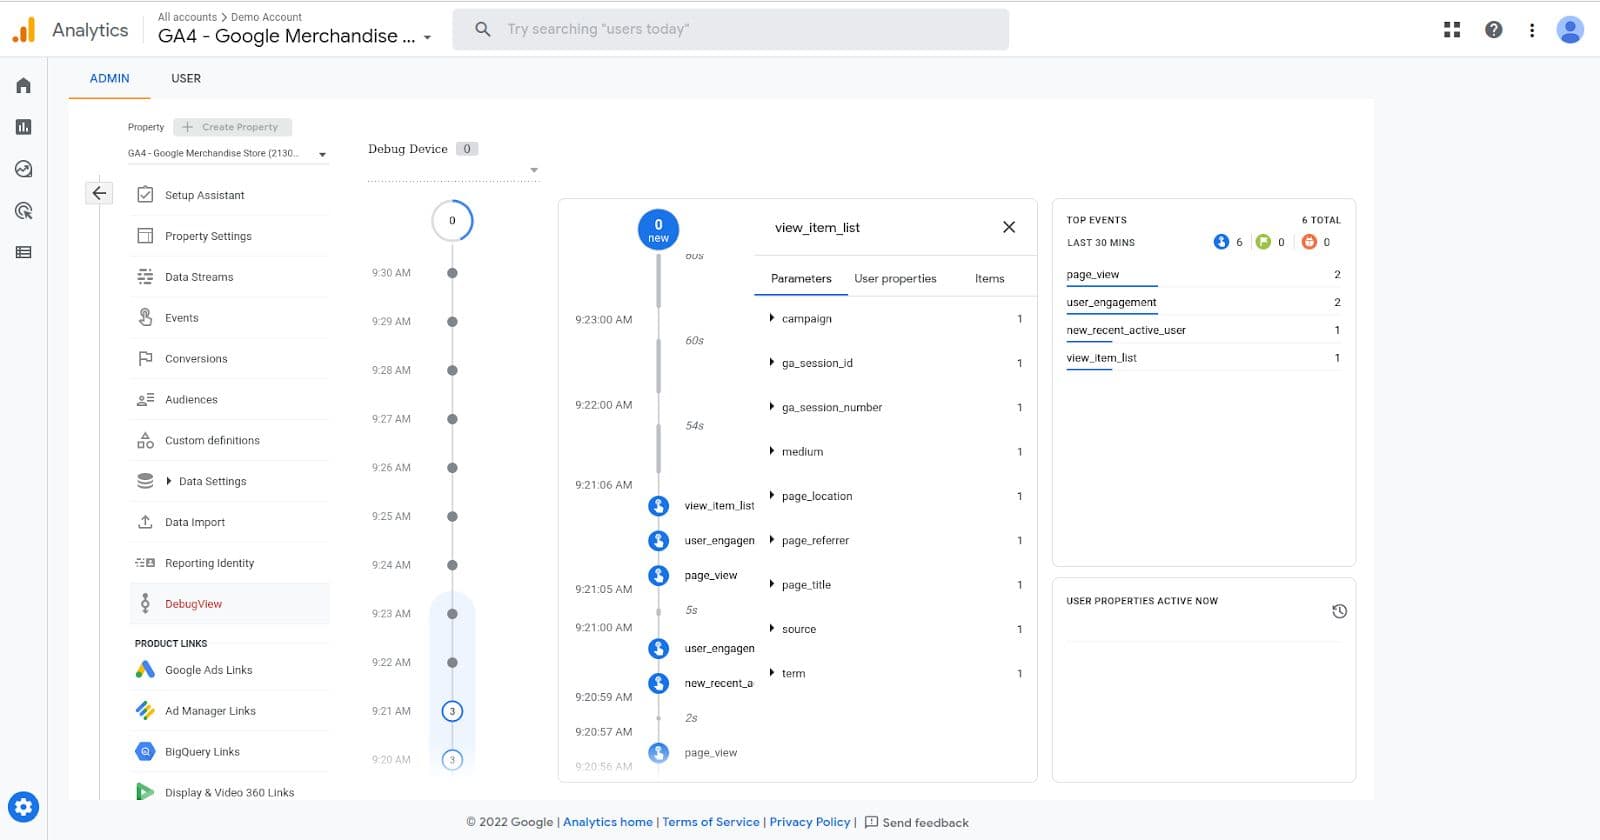1600x840 pixels.
Task: Click the Conversions flag icon
Action: 145,358
